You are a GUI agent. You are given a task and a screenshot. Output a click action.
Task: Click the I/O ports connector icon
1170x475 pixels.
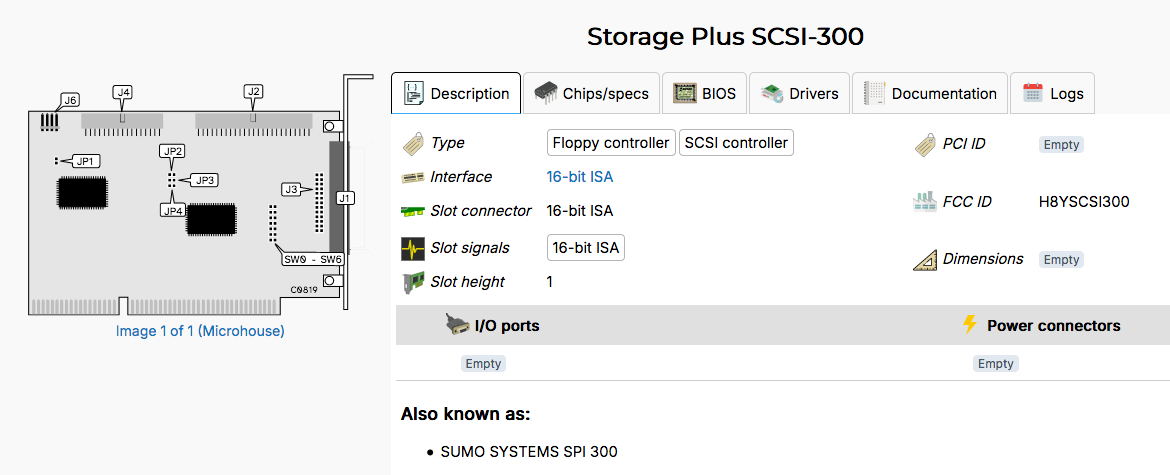coord(458,325)
